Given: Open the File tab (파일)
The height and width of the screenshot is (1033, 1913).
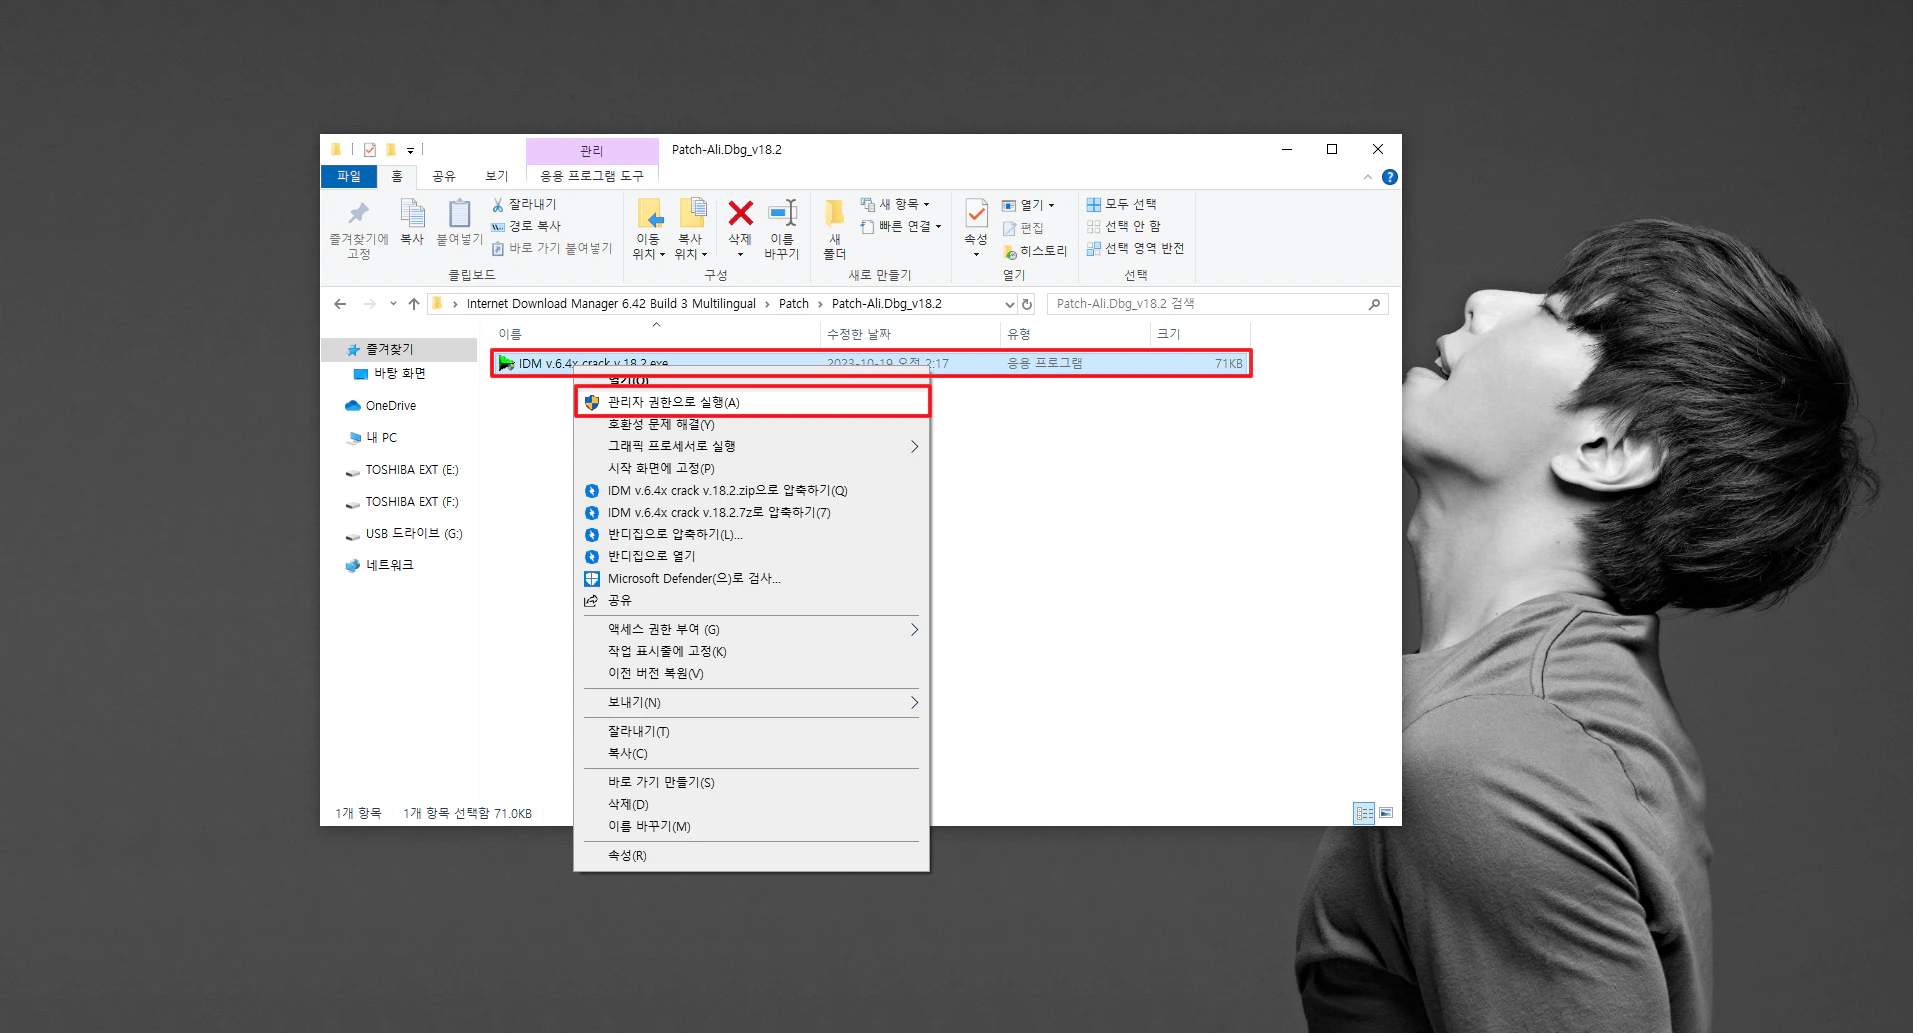Looking at the screenshot, I should click(x=349, y=176).
